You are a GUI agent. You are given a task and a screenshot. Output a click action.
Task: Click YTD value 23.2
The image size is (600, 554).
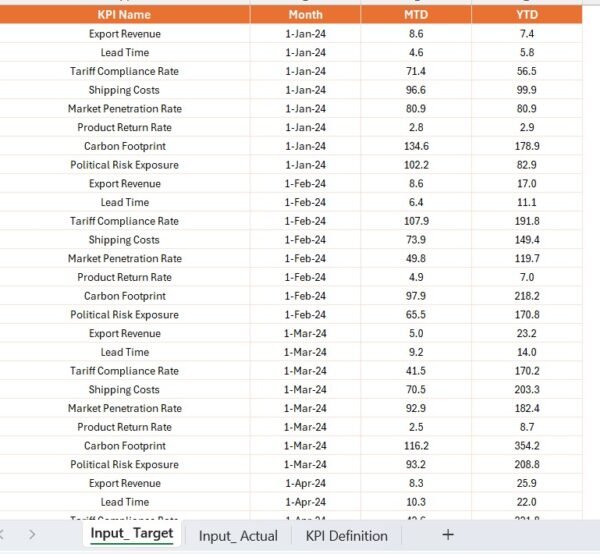pos(527,334)
